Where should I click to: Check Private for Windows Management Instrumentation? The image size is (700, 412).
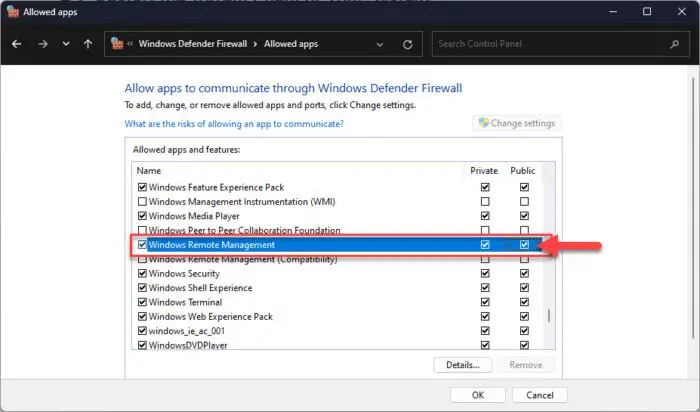point(485,201)
